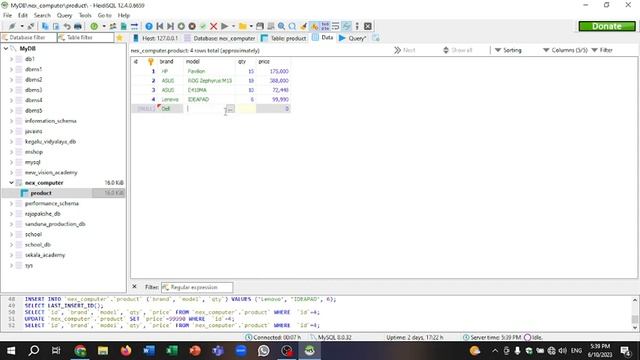The width and height of the screenshot is (640, 360).
Task: Open the Search menu
Action: tap(42, 15)
